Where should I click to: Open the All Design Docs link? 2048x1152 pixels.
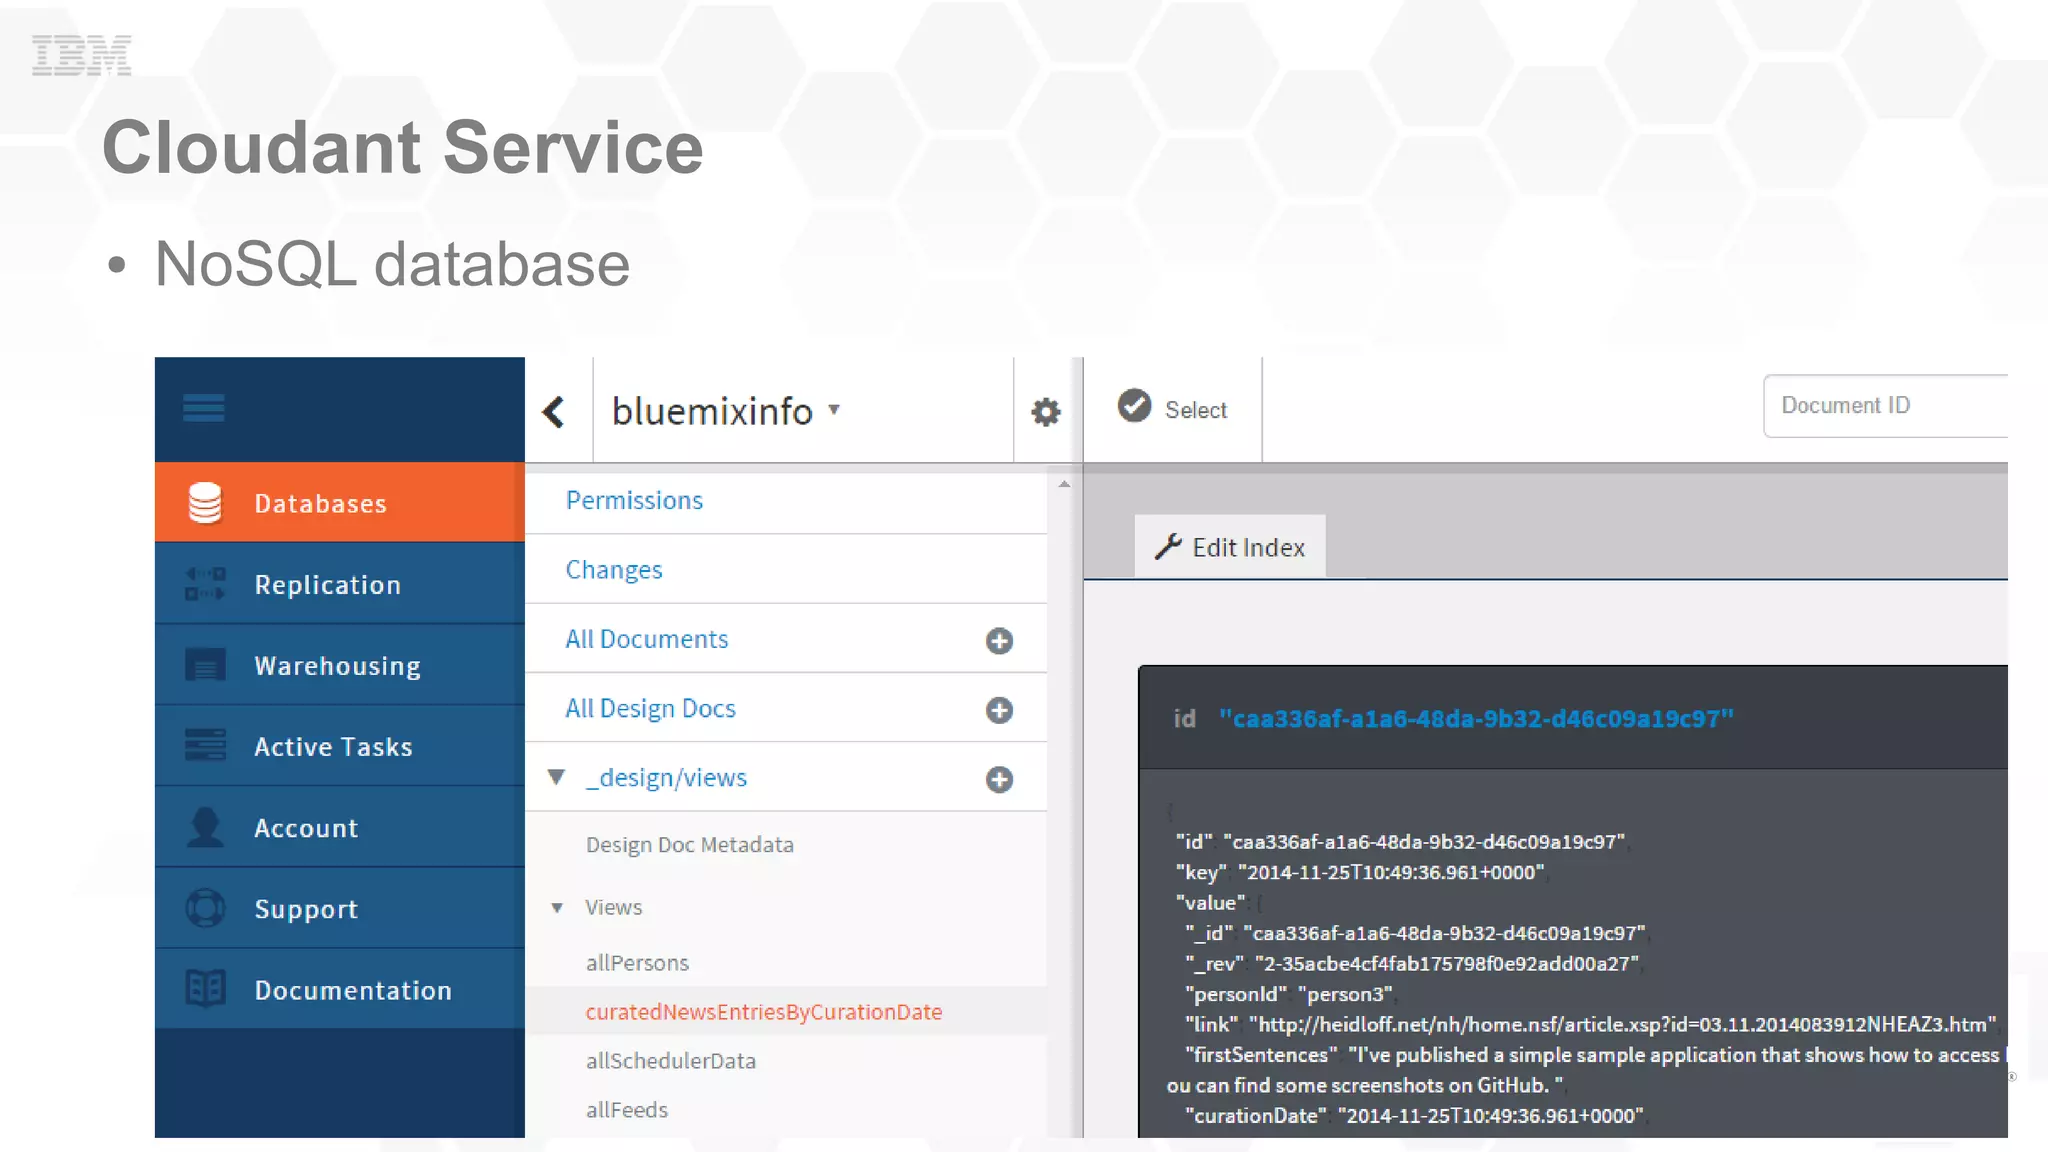[650, 708]
